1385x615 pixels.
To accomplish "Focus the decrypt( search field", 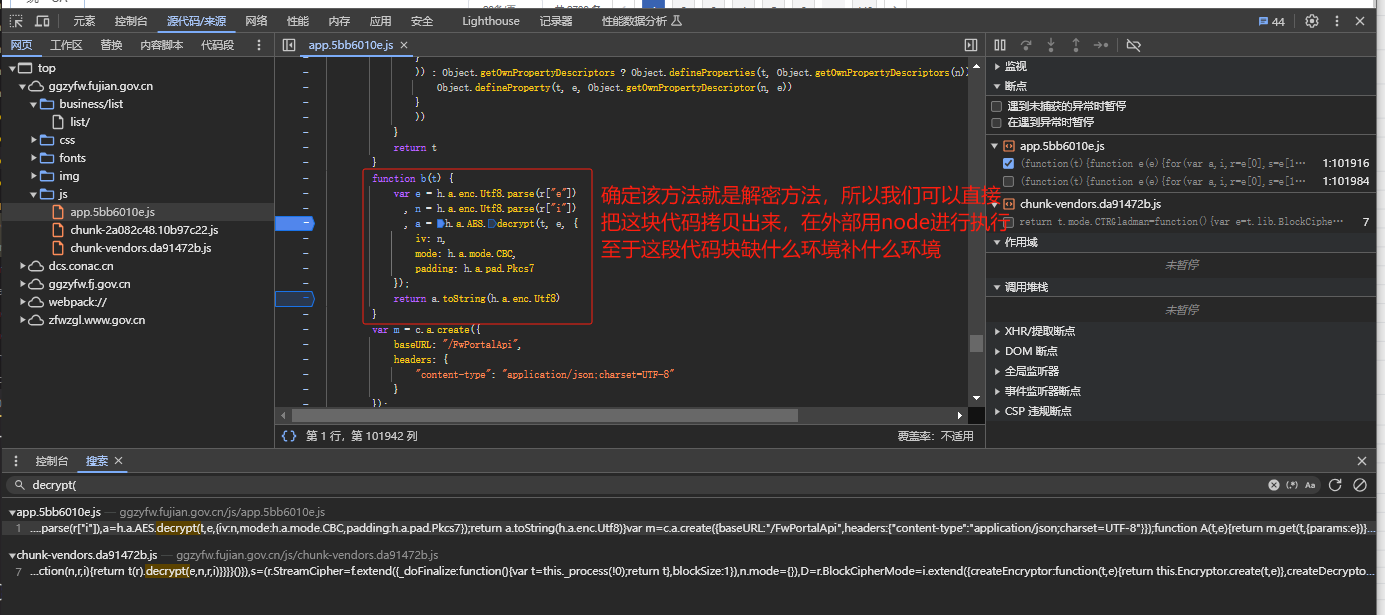I will pyautogui.click(x=640, y=485).
